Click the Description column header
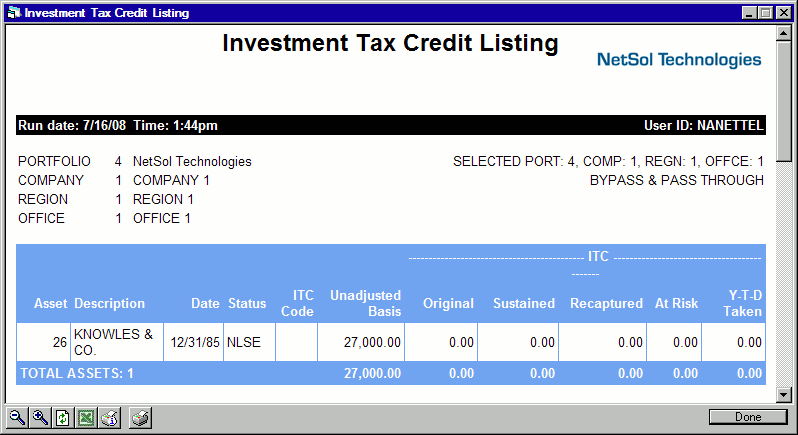 109,303
